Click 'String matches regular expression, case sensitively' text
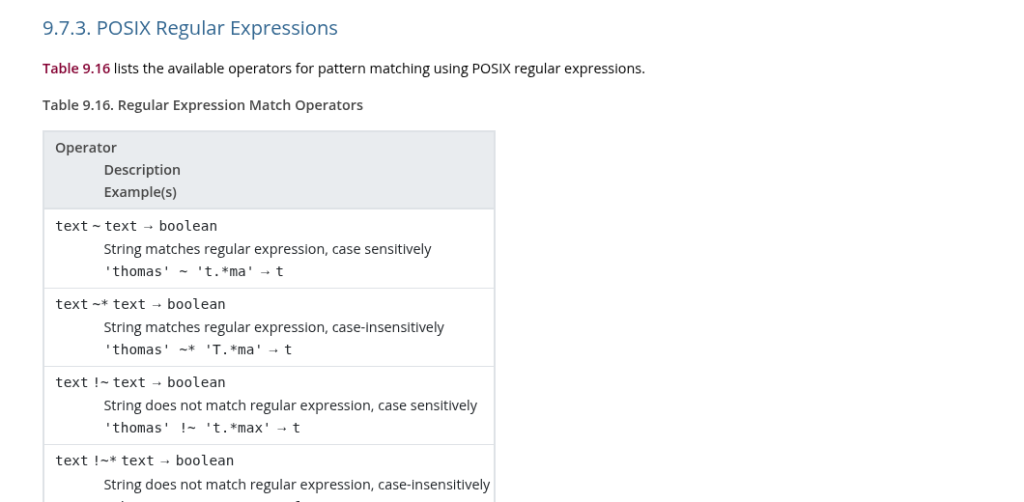 click(x=268, y=249)
